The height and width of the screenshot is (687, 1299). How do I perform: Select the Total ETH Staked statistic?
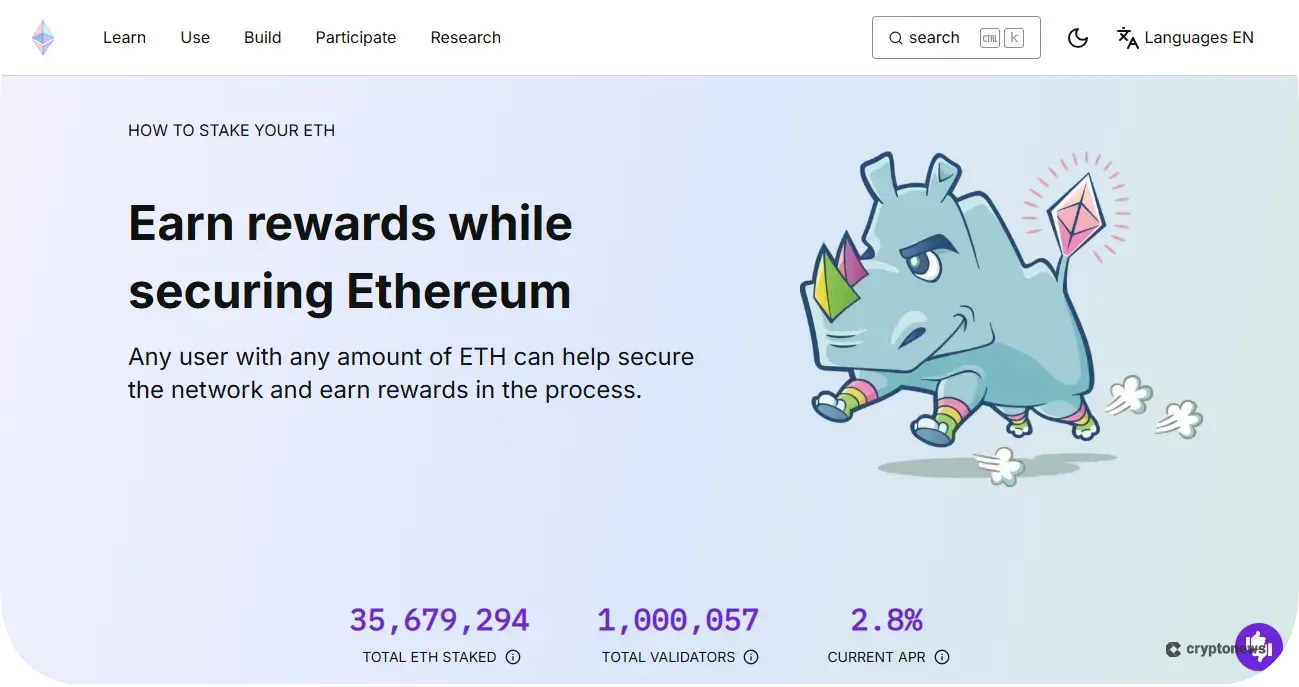(x=440, y=619)
